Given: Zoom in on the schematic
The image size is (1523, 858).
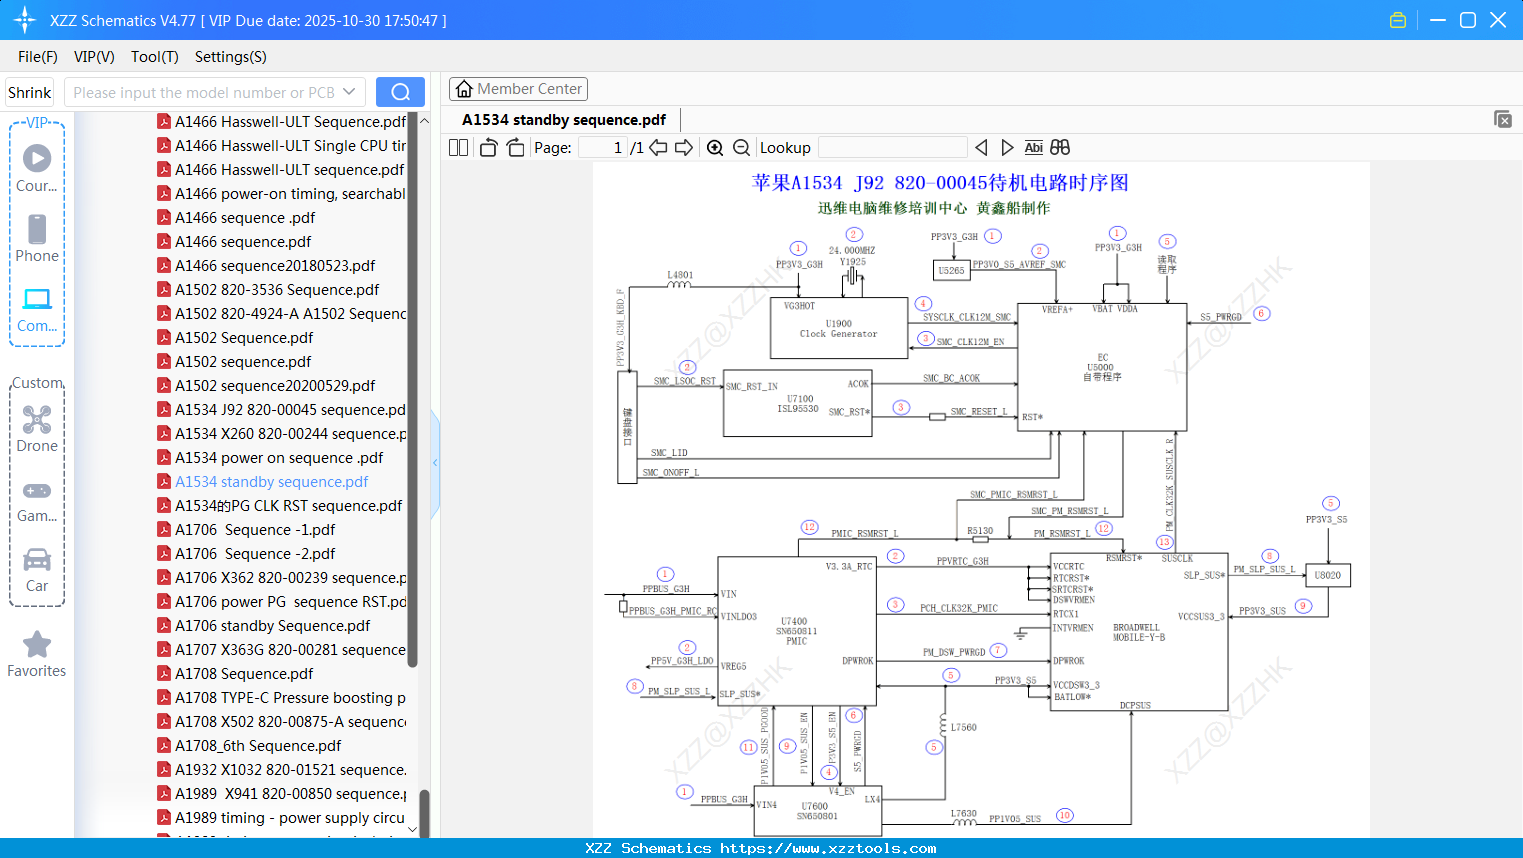Looking at the screenshot, I should pyautogui.click(x=715, y=148).
